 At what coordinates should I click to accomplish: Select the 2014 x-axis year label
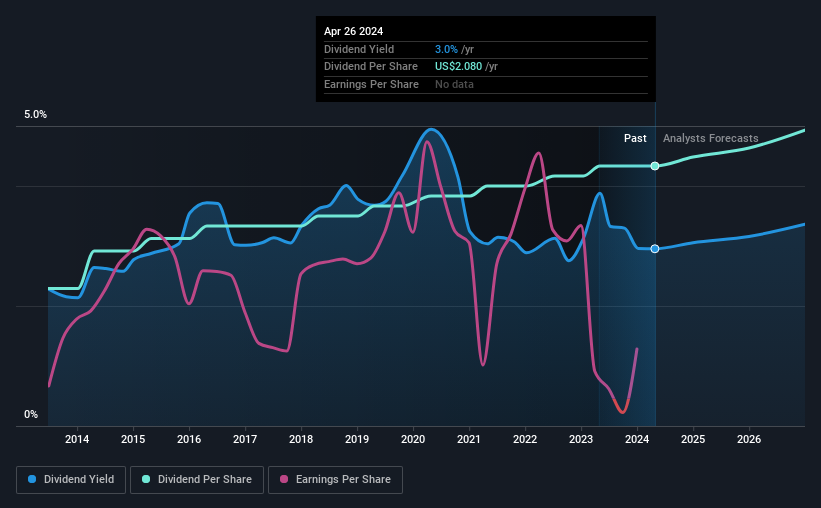pos(77,439)
